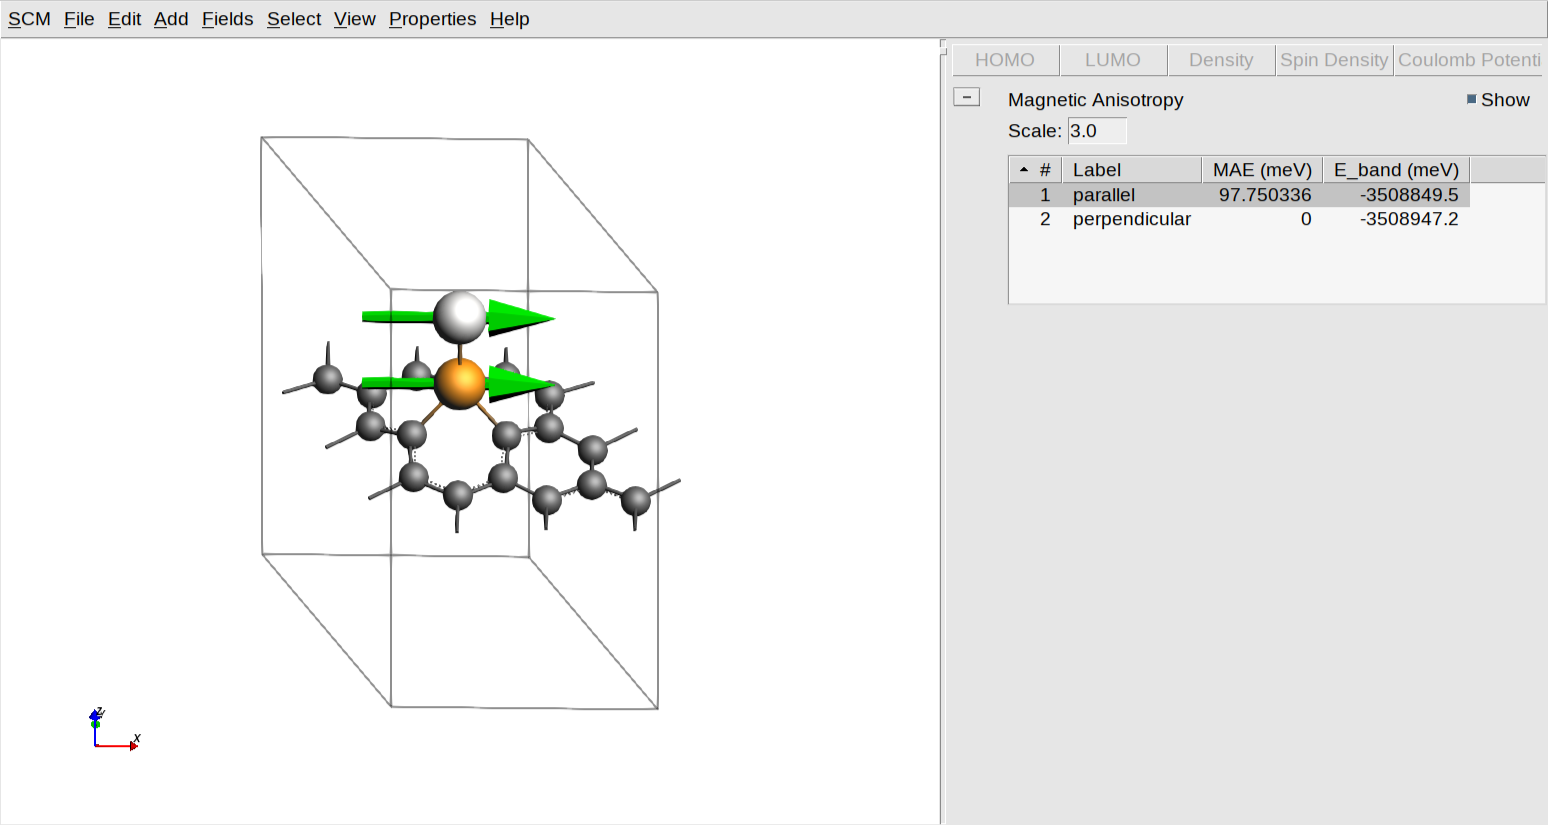Switch to the LUMO tab
1548x825 pixels.
(1112, 60)
